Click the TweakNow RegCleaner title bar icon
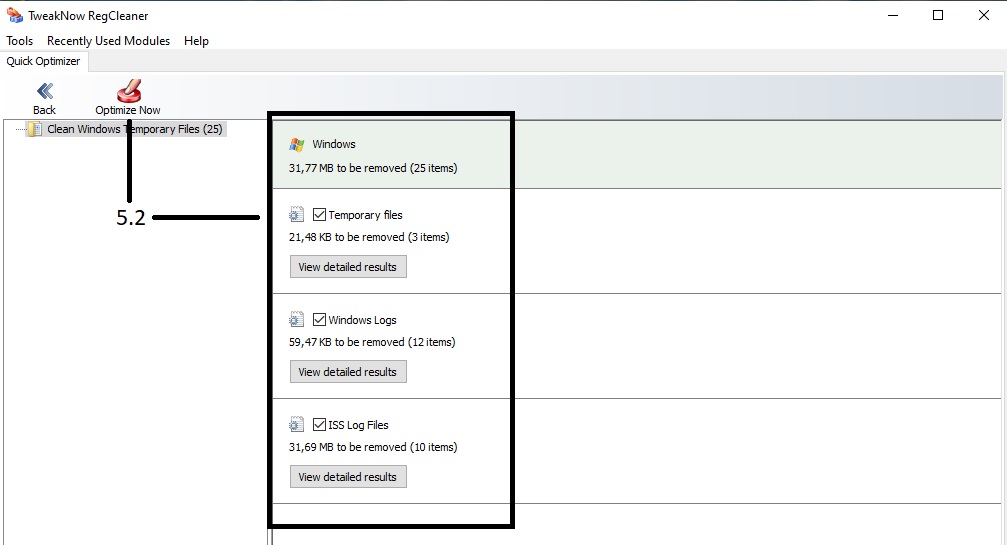The height and width of the screenshot is (545, 1007). [x=14, y=15]
